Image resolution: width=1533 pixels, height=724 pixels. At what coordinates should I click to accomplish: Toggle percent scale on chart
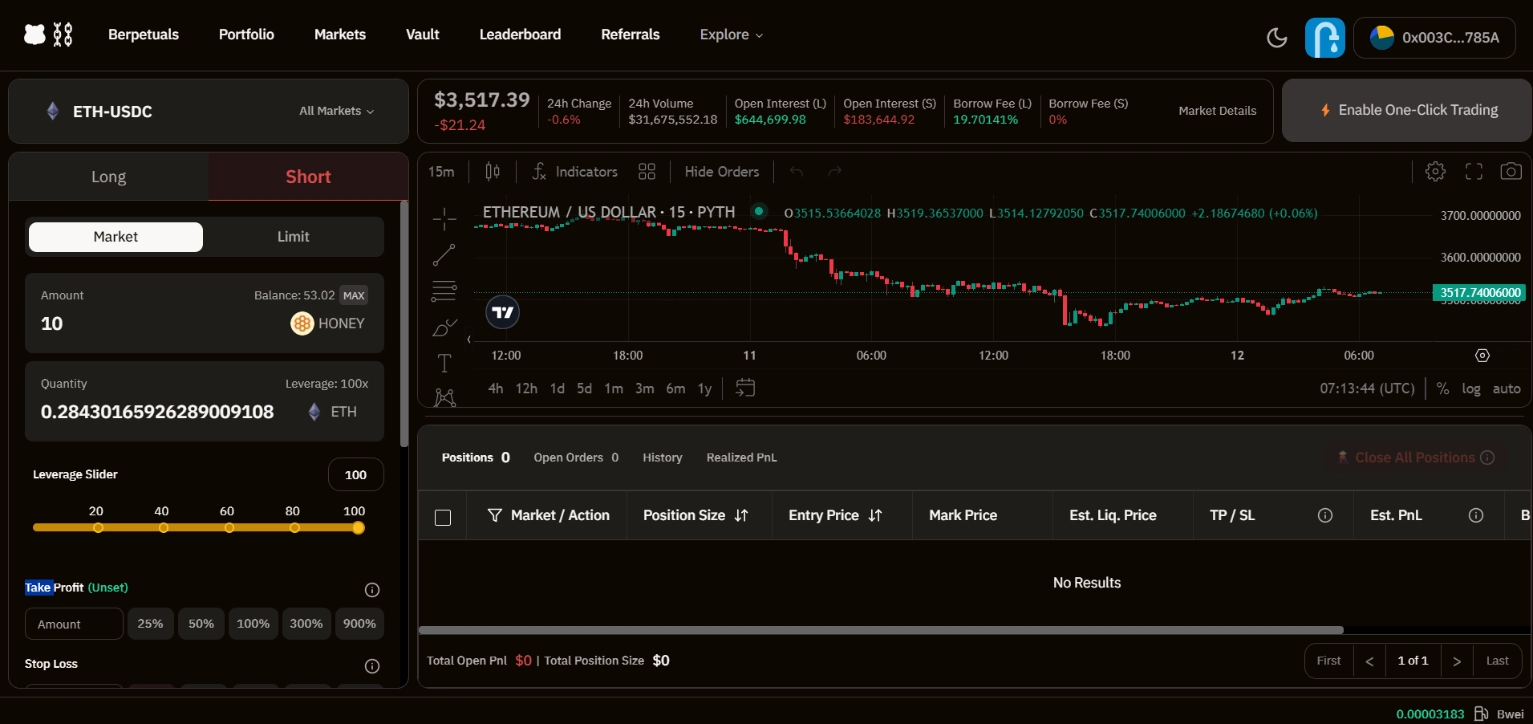tap(1443, 388)
